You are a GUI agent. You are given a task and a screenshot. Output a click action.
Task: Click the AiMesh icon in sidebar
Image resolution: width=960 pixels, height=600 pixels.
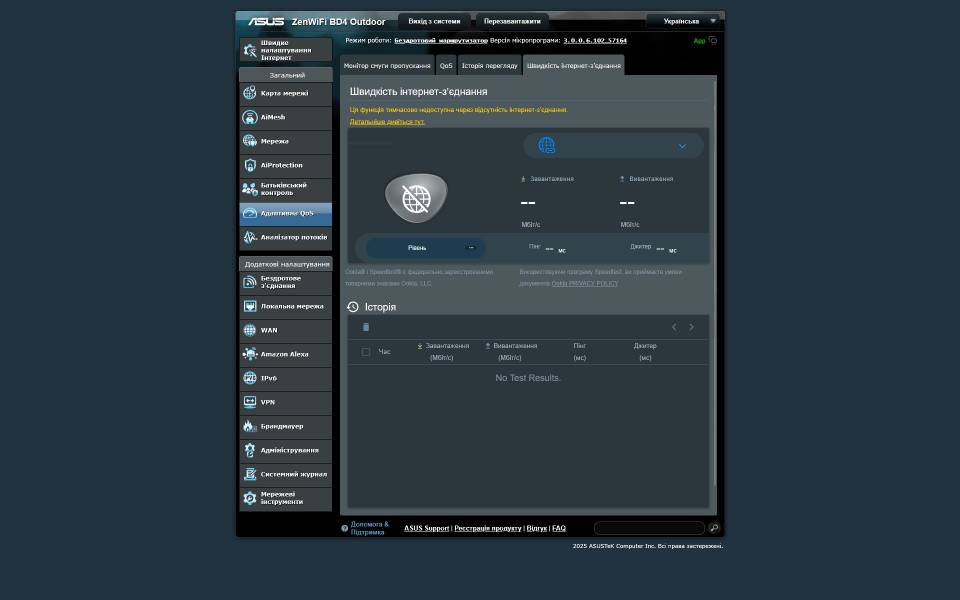coord(250,117)
